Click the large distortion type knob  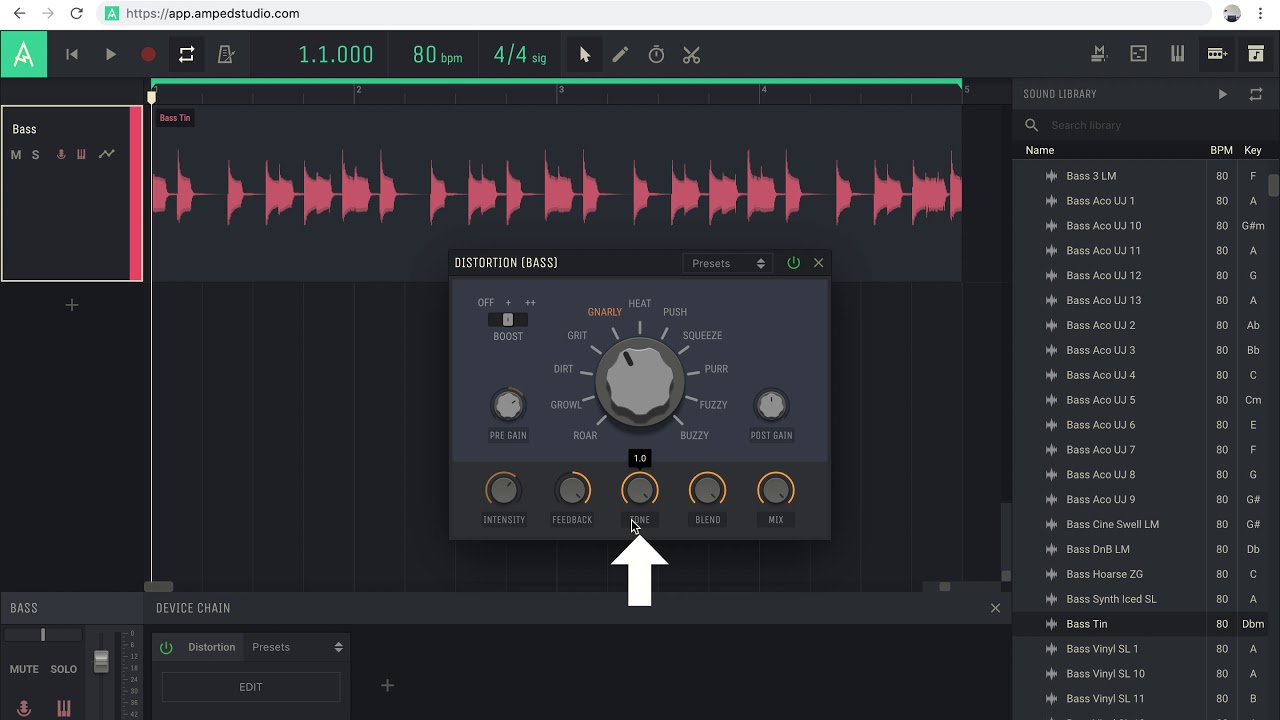(640, 382)
